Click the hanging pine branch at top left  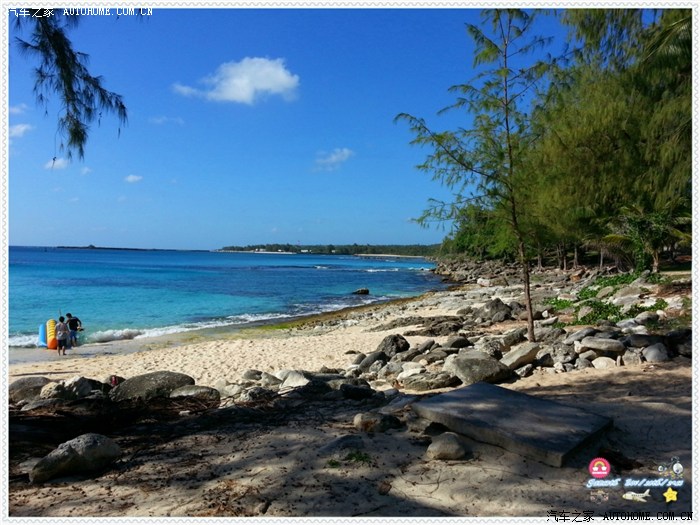(72, 80)
